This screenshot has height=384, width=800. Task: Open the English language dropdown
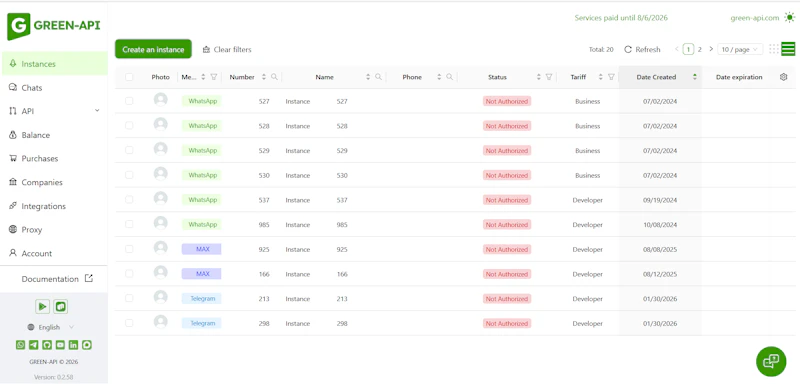[51, 327]
